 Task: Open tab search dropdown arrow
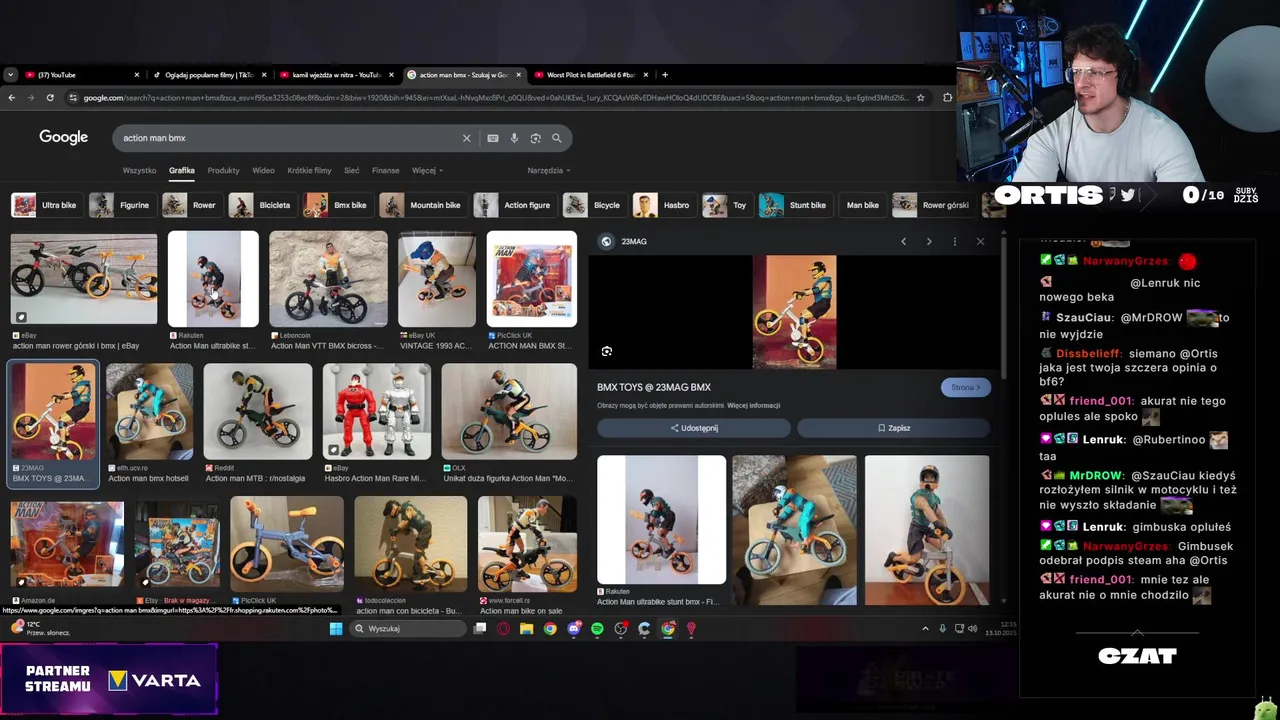point(10,75)
